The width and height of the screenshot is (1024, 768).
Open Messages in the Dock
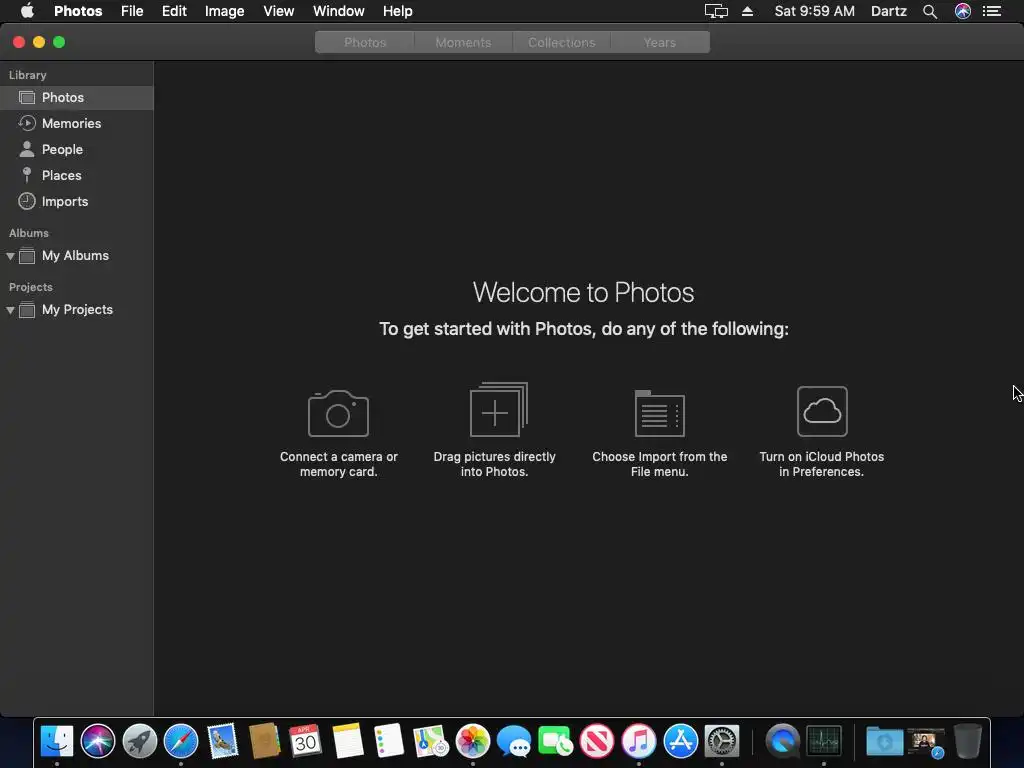[x=514, y=742]
